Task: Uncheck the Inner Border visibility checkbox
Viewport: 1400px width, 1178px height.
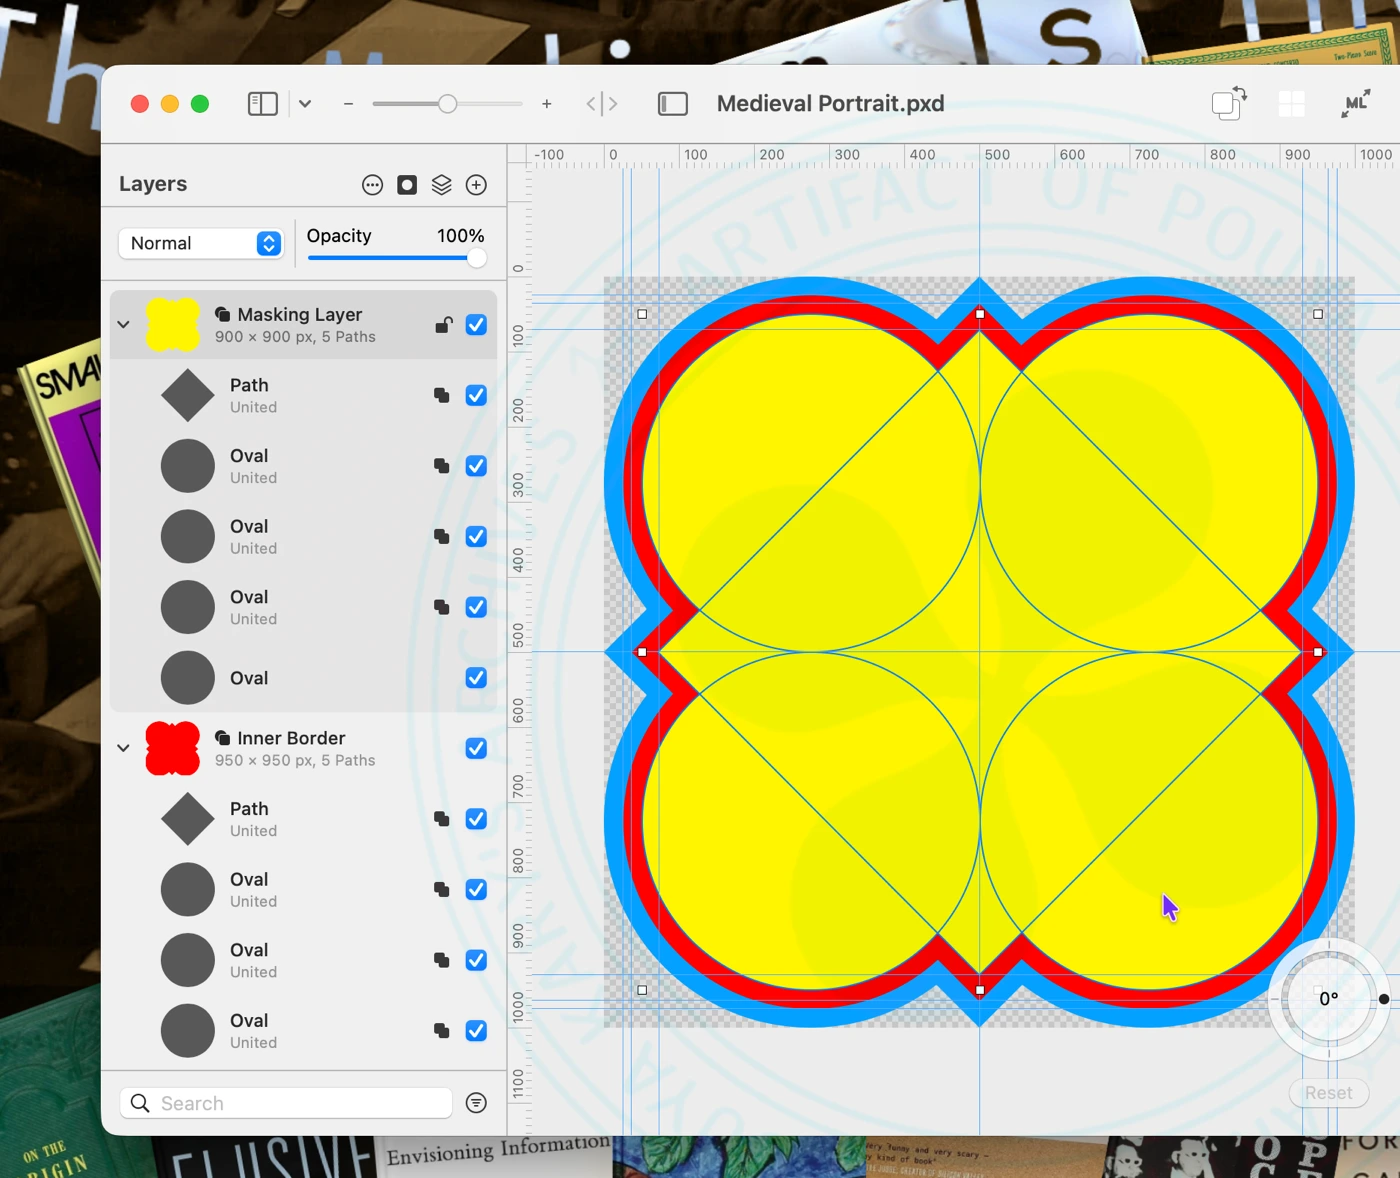Action: [476, 748]
